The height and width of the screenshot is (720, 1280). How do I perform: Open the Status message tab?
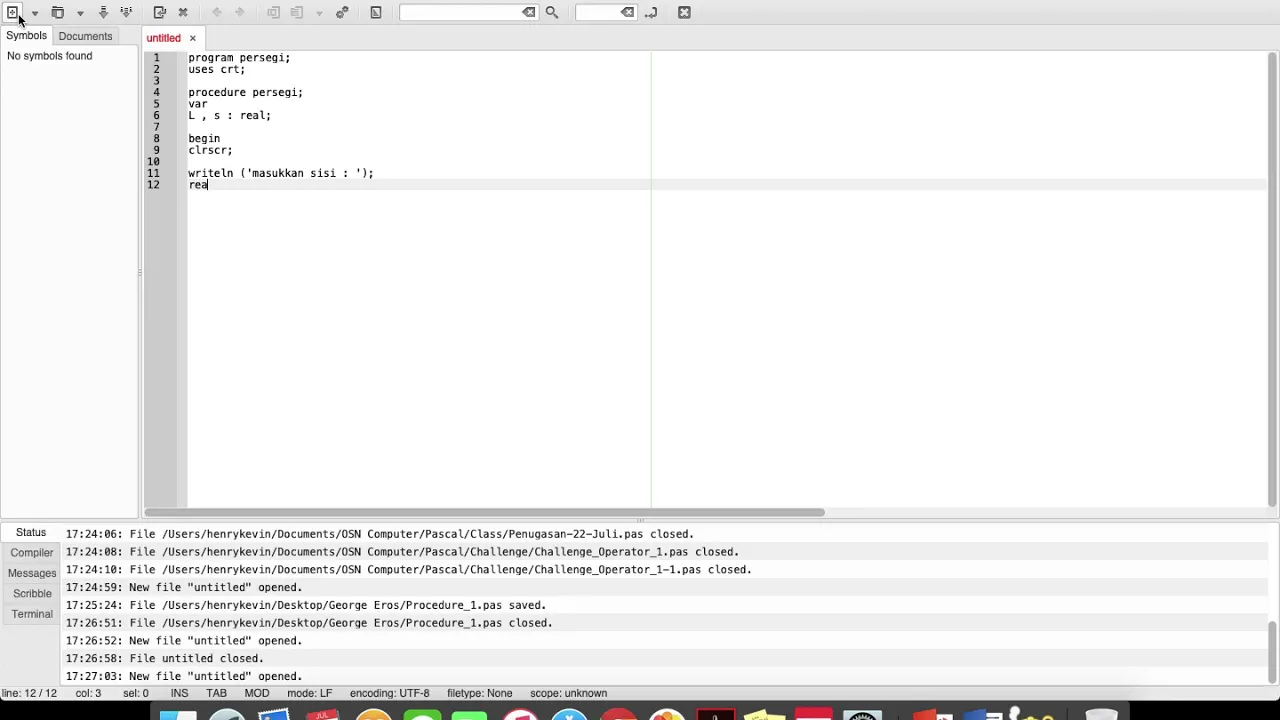31,533
